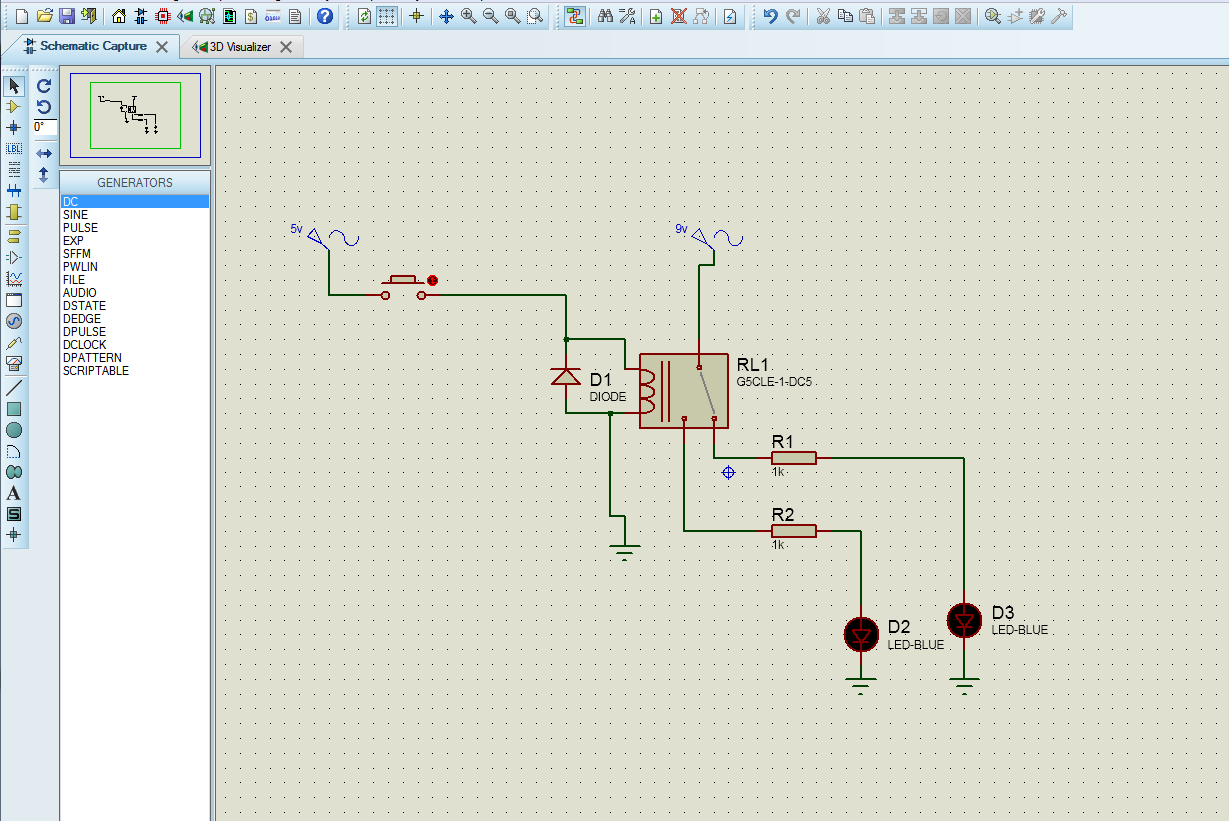1229x821 pixels.
Task: Add a new sheet with the plus-page icon
Action: coord(656,16)
